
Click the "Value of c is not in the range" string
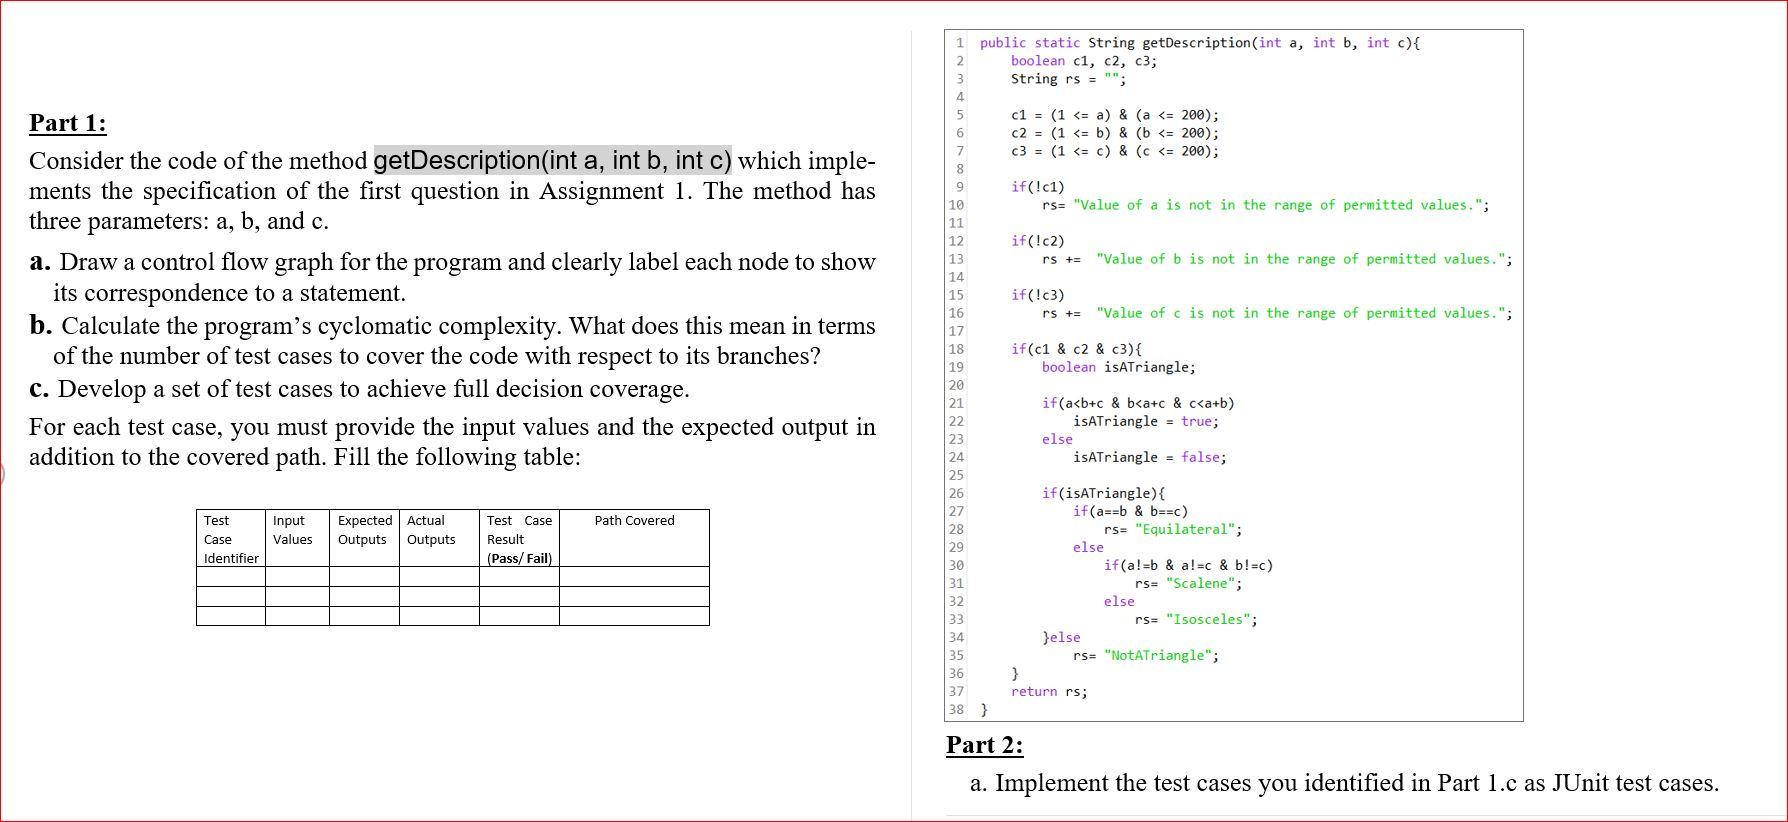1300,313
